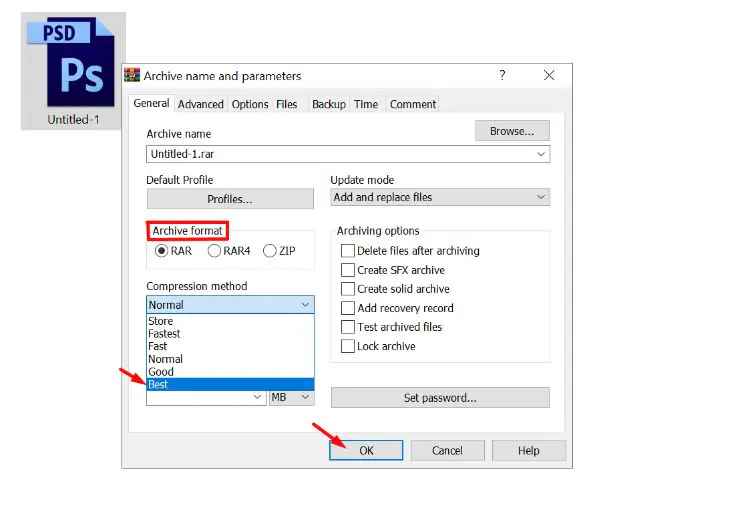Open the Update mode dropdown
The width and height of the screenshot is (750, 520).
440,197
